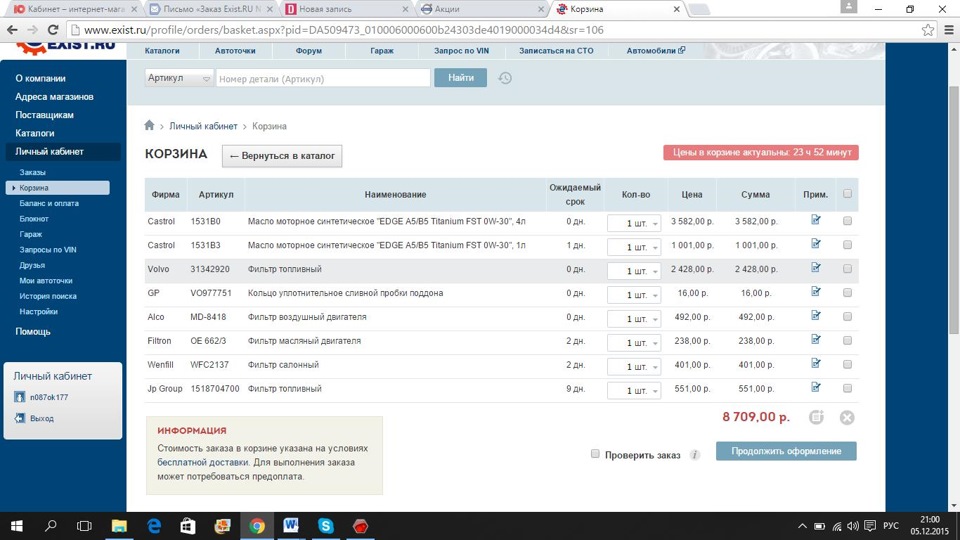Image resolution: width=960 pixels, height=540 pixels.
Task: Open note icon for GP VO977751 row
Action: [816, 291]
